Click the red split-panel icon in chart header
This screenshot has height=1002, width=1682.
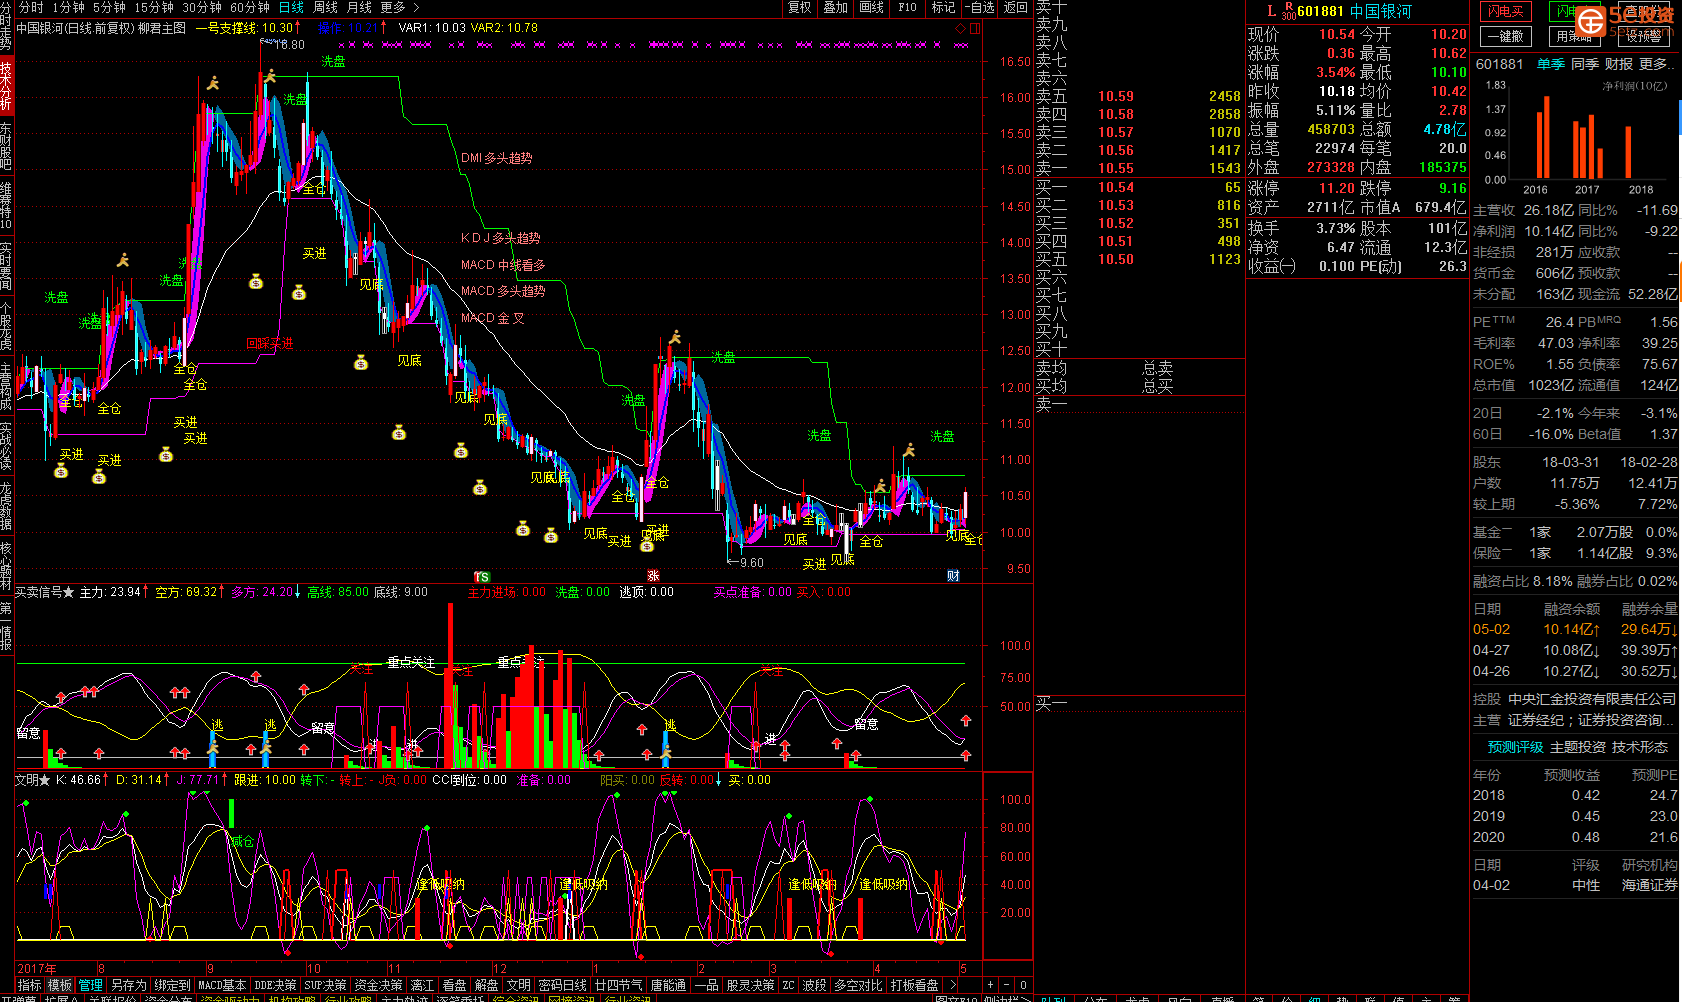(x=975, y=28)
